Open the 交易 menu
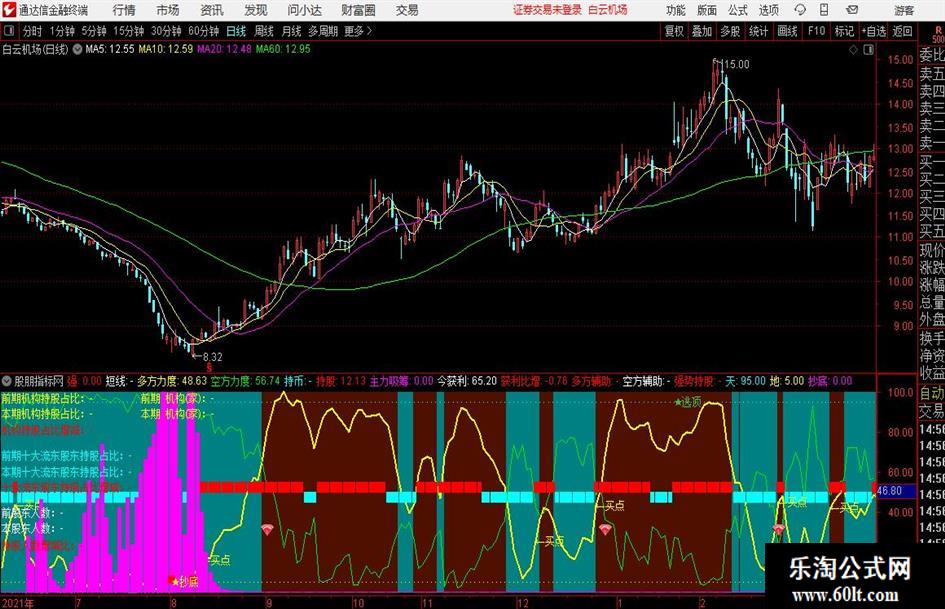 407,10
